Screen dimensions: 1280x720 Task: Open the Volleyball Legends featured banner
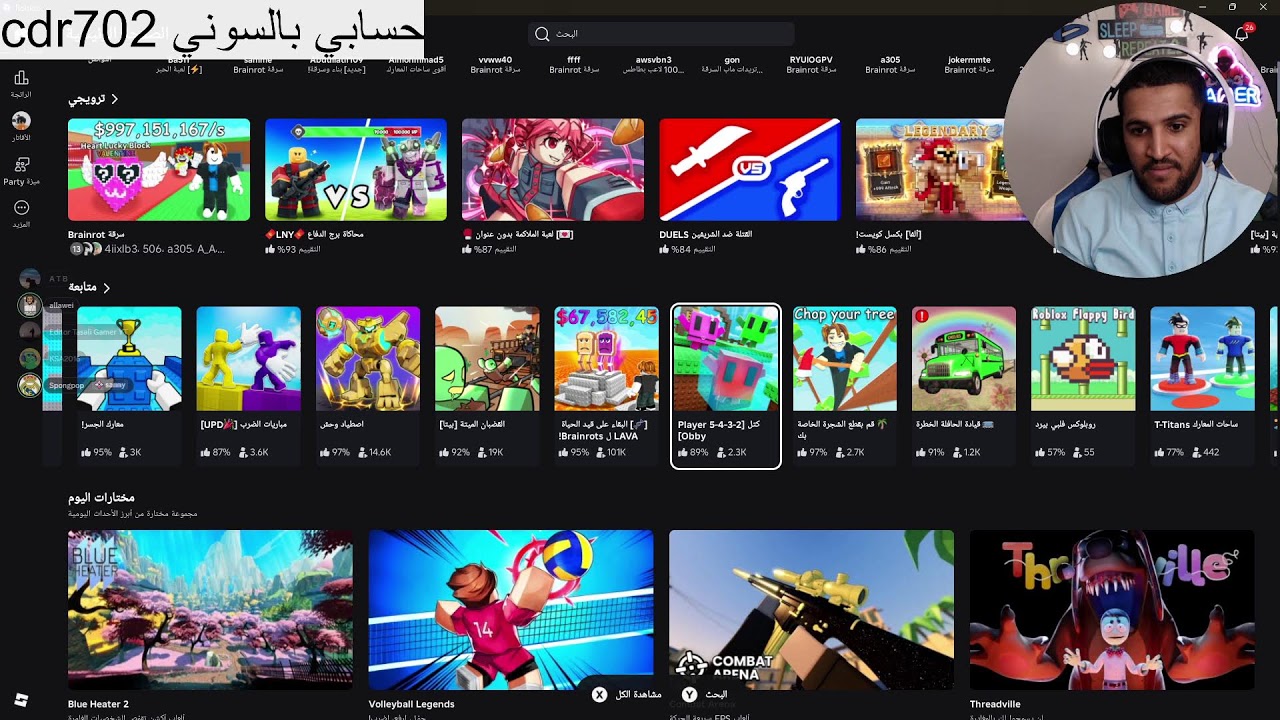[x=511, y=610]
